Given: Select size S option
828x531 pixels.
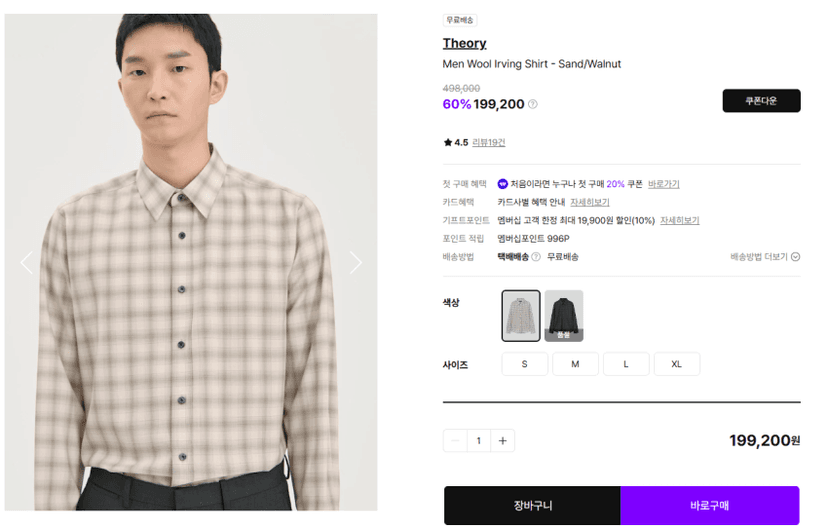Looking at the screenshot, I should pos(524,364).
